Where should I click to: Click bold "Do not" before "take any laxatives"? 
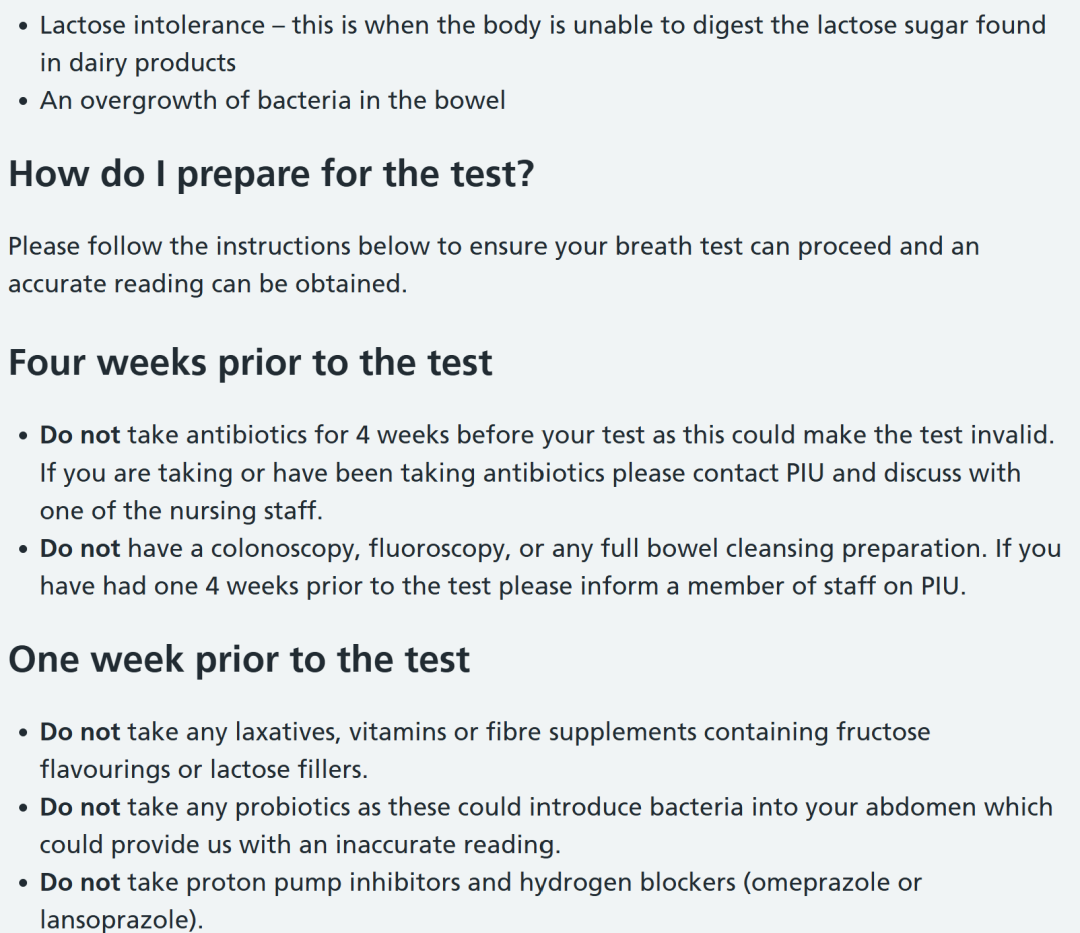click(x=80, y=732)
